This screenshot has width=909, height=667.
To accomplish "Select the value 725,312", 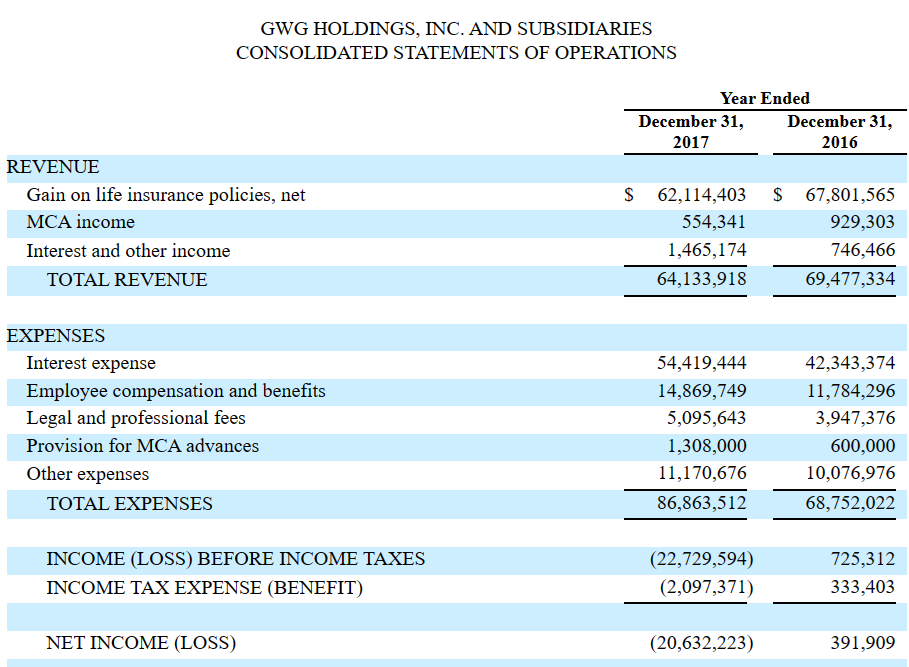I will coord(863,559).
